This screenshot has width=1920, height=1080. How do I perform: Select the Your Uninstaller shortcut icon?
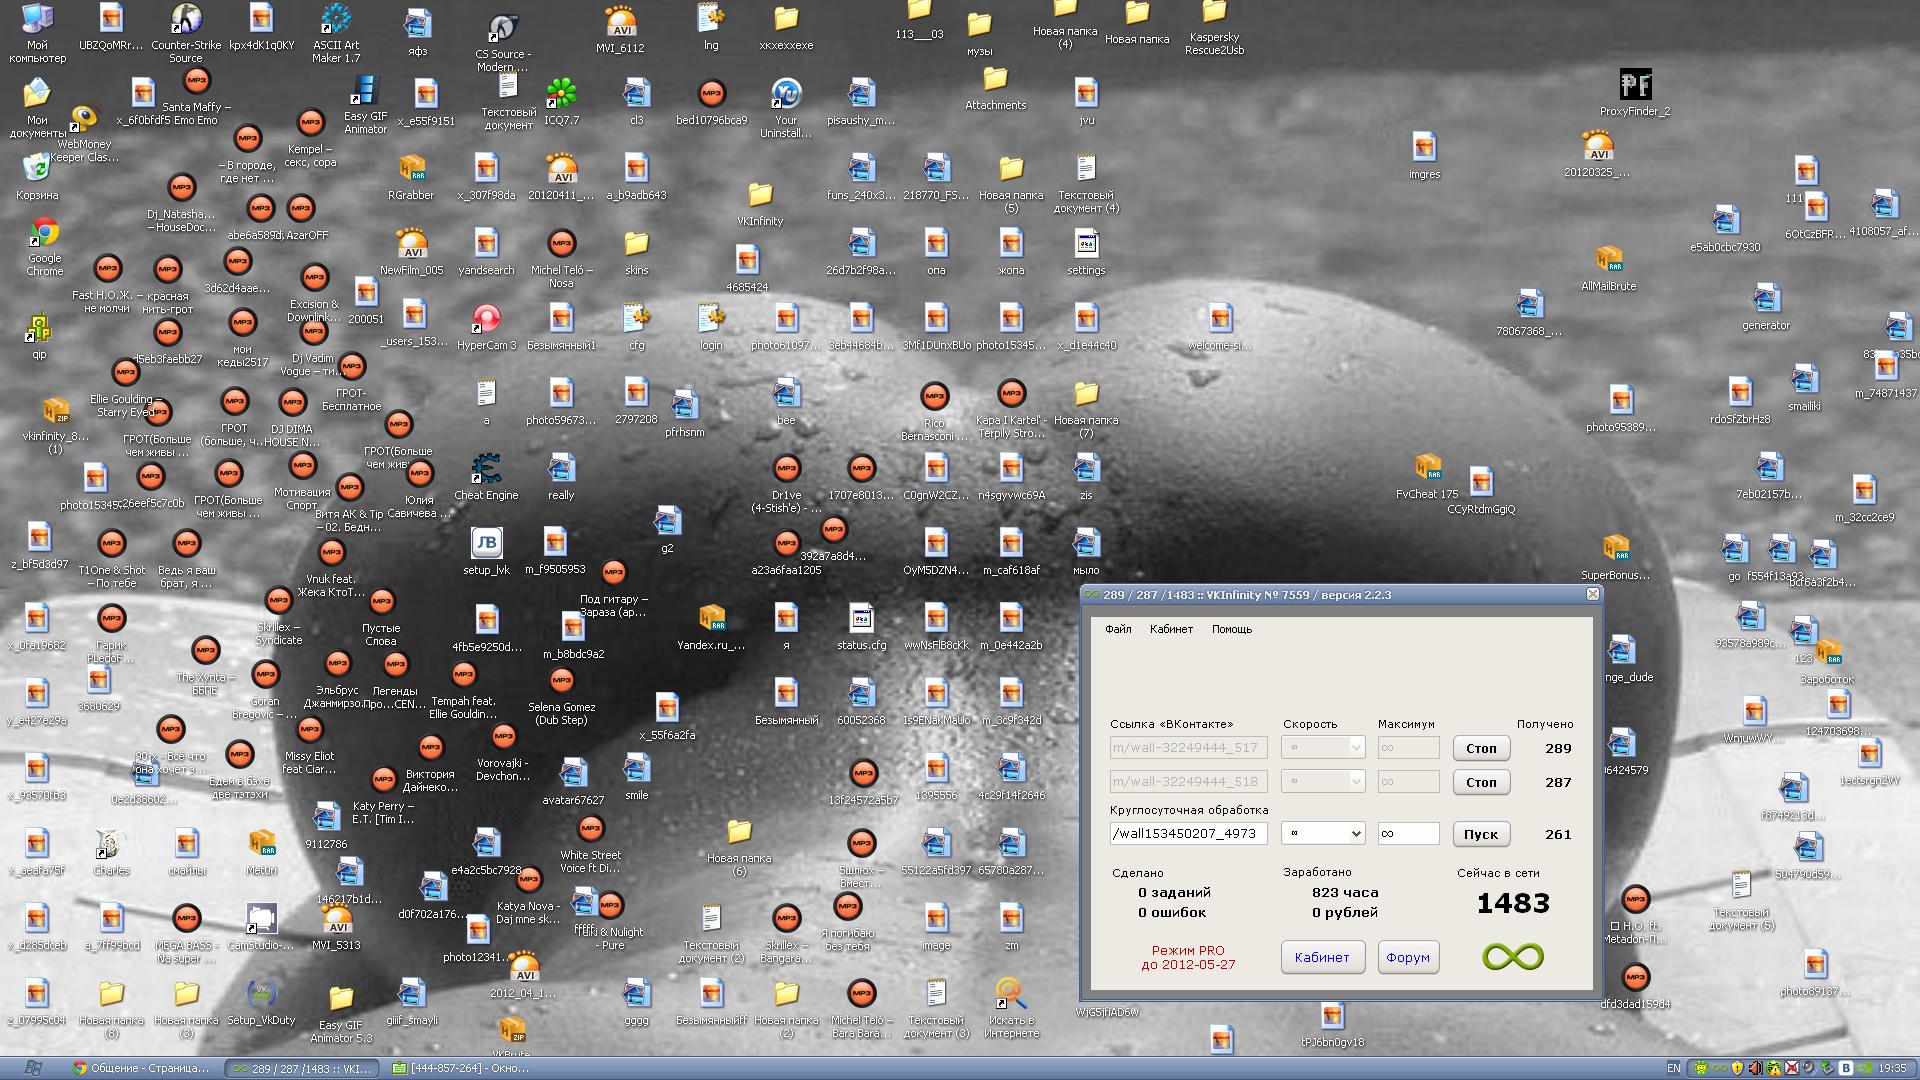pyautogui.click(x=786, y=107)
